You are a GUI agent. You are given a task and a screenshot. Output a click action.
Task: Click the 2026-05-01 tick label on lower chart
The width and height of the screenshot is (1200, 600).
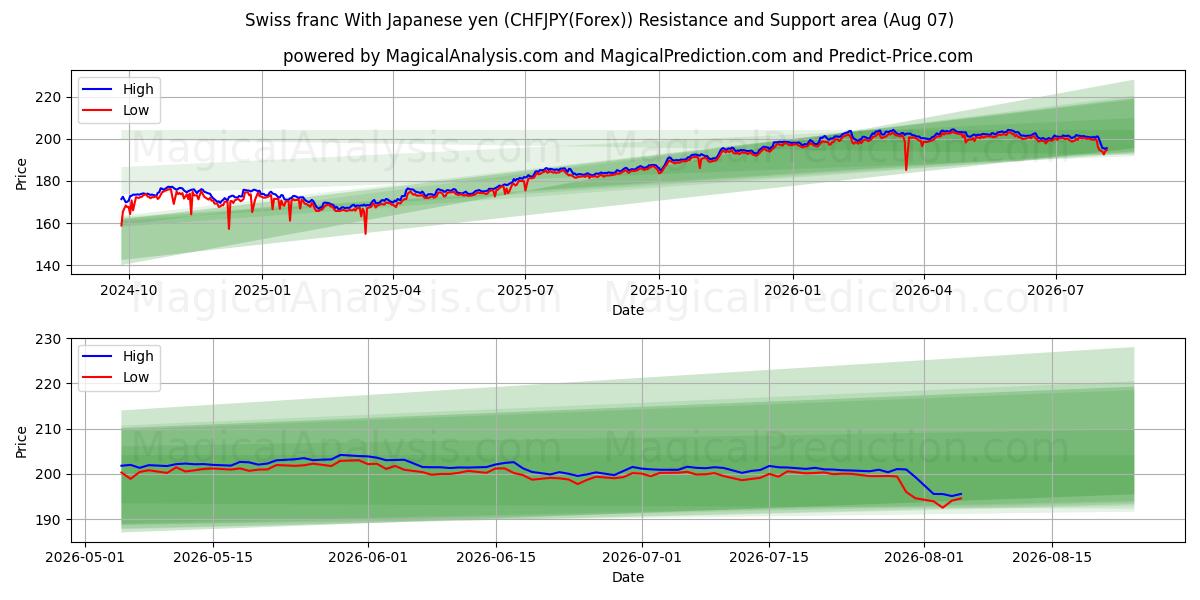click(85, 558)
